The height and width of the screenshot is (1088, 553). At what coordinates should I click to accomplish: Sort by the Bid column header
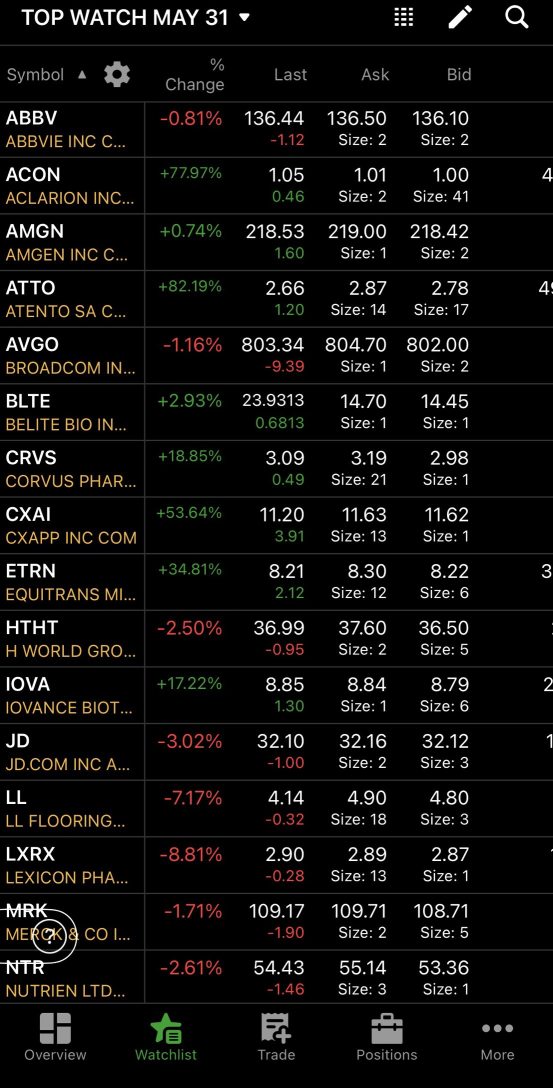click(x=459, y=74)
